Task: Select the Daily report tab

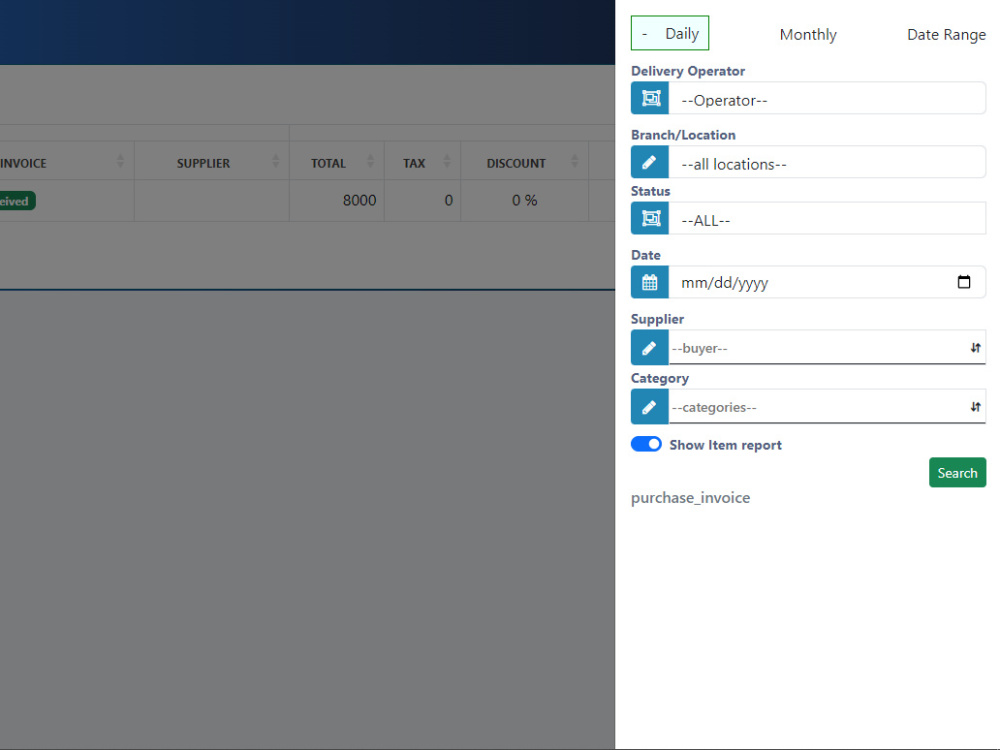Action: coord(670,33)
